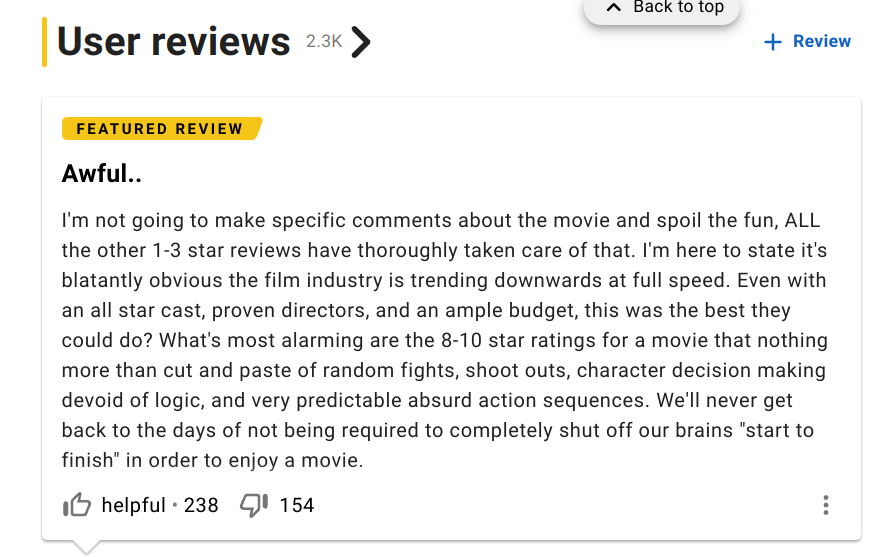
Task: Expand the chevron next to User reviews
Action: (x=362, y=42)
